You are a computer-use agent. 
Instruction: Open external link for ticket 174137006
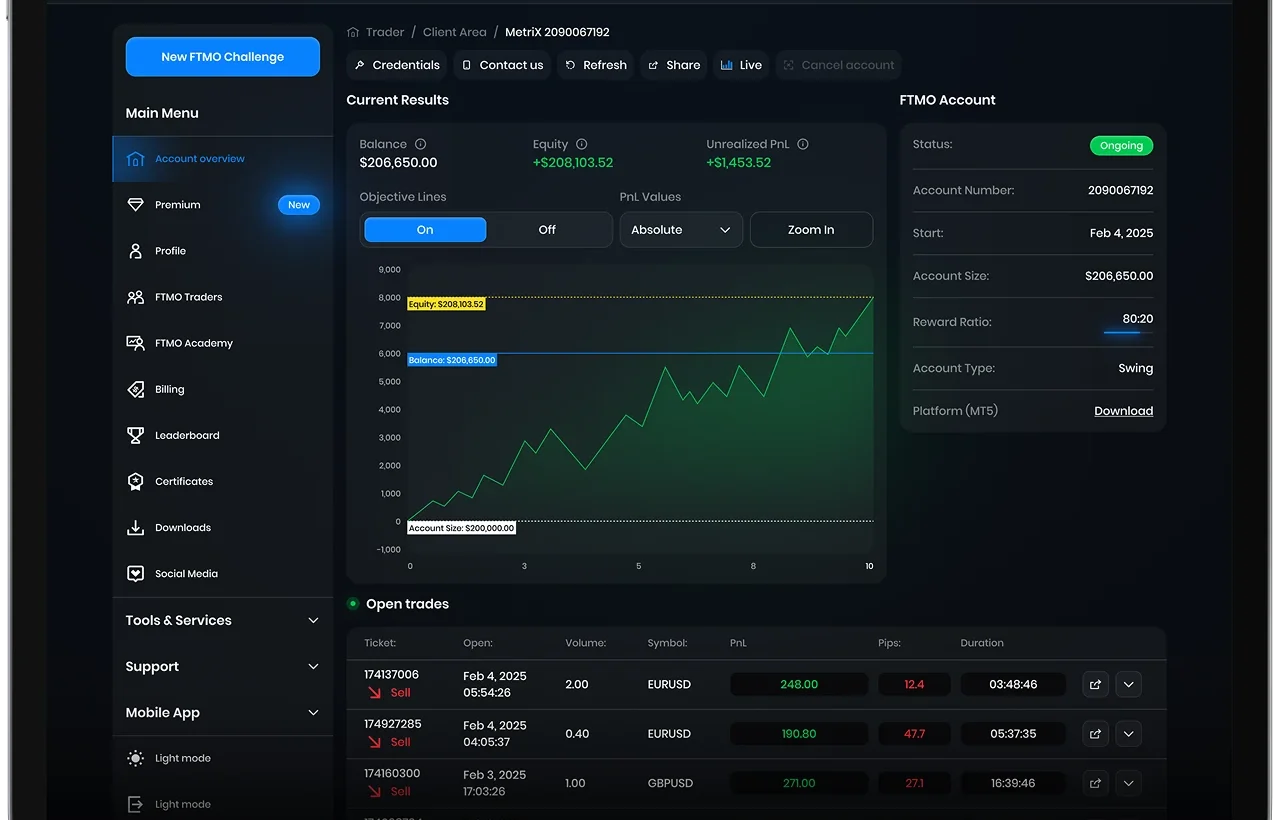tap(1095, 685)
